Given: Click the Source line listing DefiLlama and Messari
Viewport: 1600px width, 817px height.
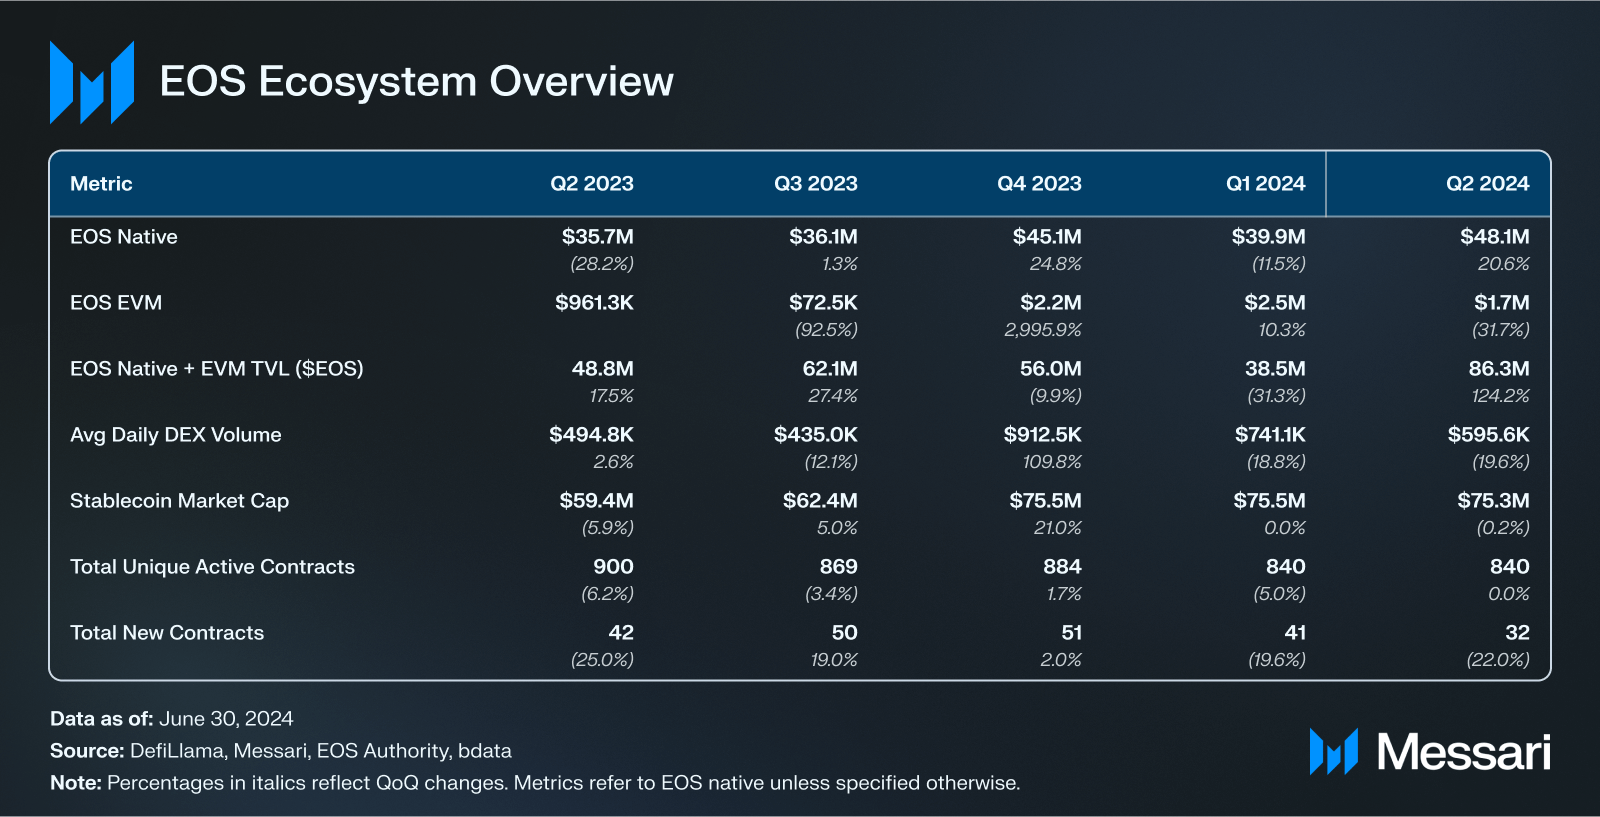Looking at the screenshot, I should (281, 751).
